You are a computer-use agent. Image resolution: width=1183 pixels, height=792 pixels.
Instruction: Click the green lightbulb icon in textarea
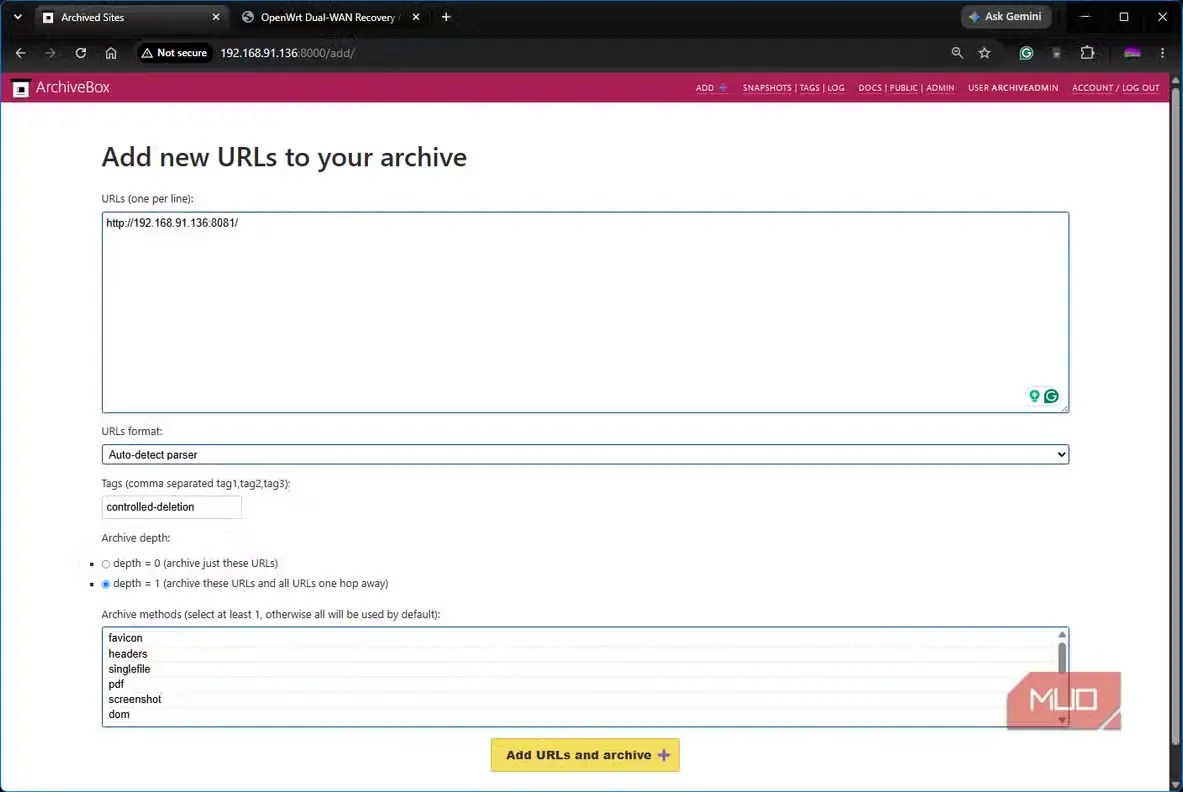point(1034,396)
